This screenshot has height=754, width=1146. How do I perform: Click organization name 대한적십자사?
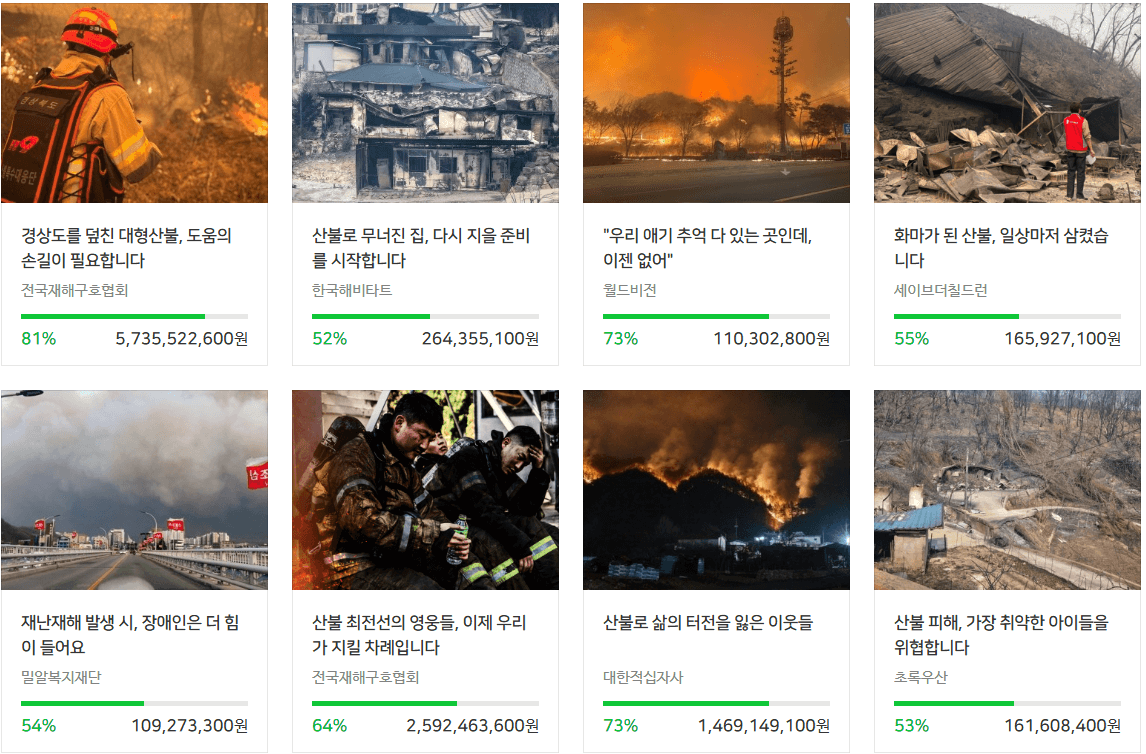click(642, 677)
